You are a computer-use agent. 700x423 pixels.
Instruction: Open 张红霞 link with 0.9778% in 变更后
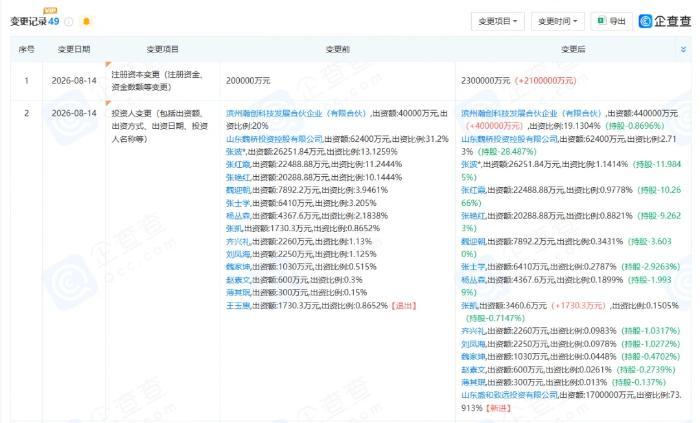473,190
